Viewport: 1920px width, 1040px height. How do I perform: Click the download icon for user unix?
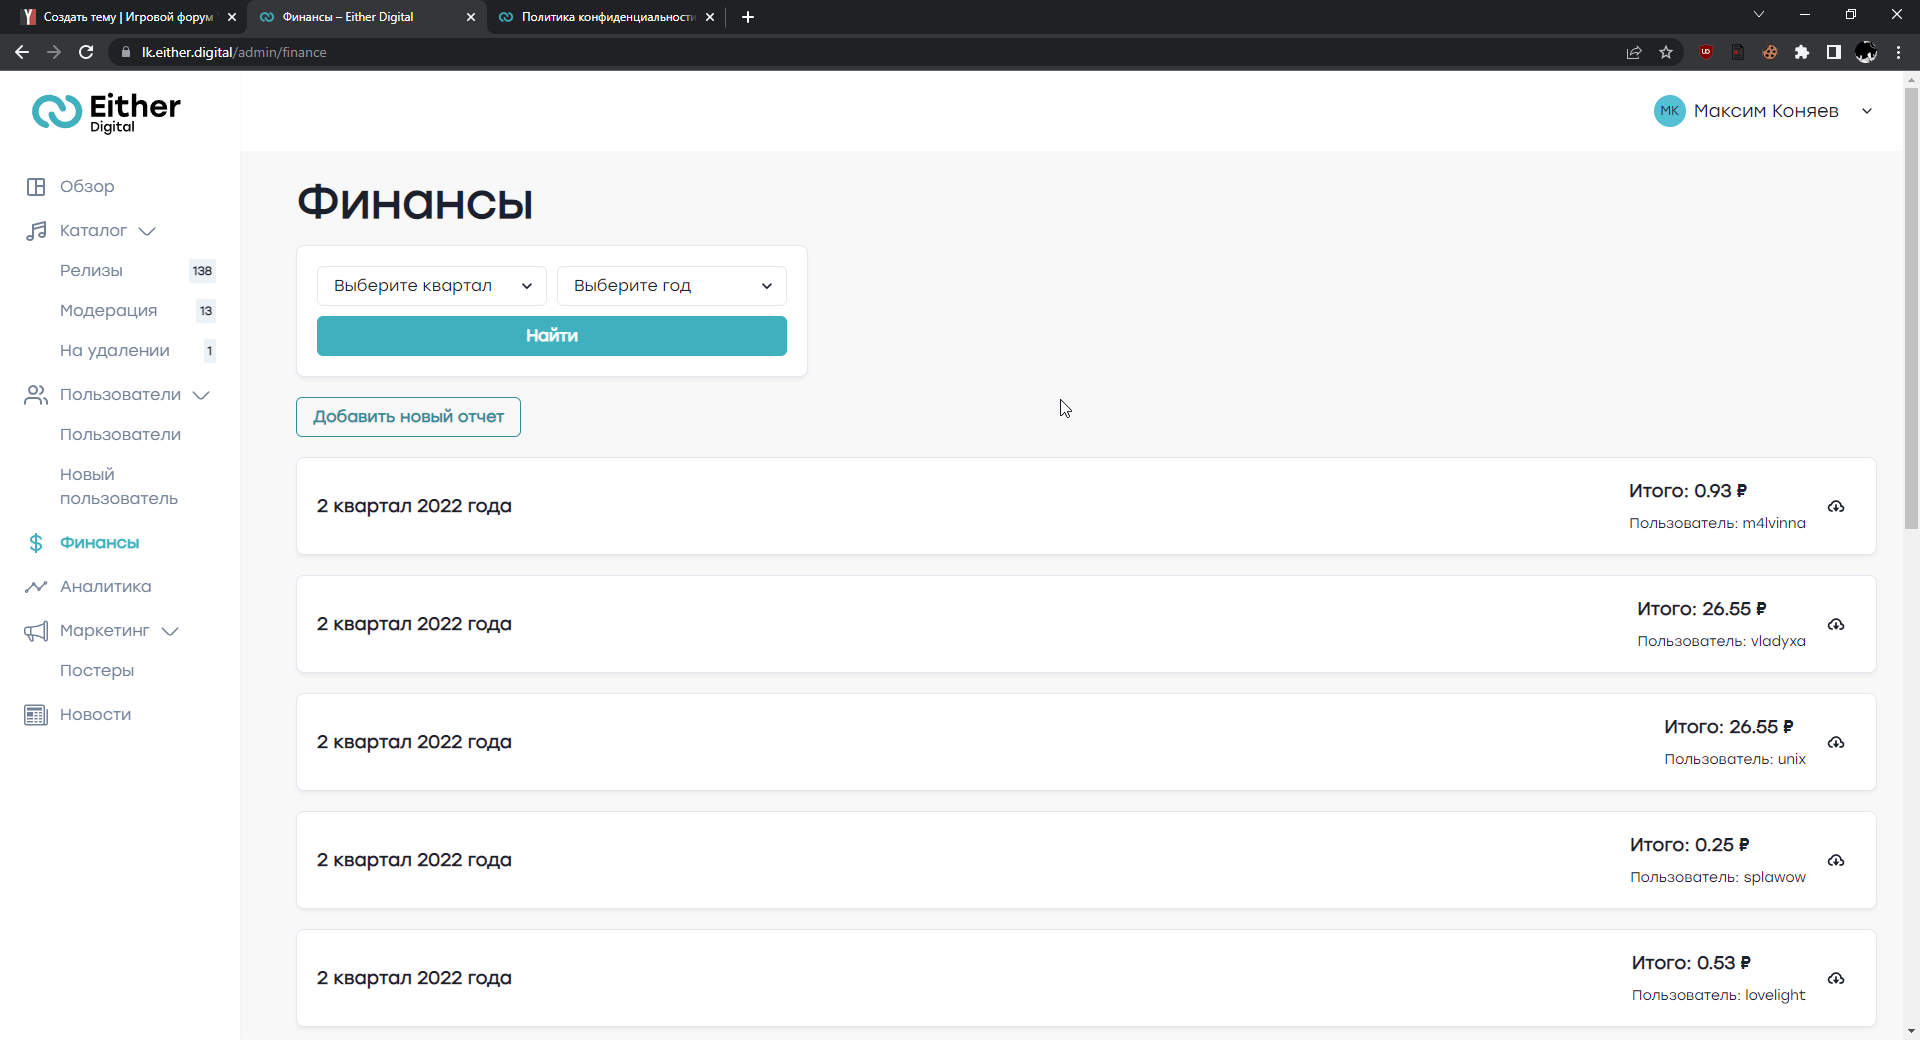tap(1836, 743)
